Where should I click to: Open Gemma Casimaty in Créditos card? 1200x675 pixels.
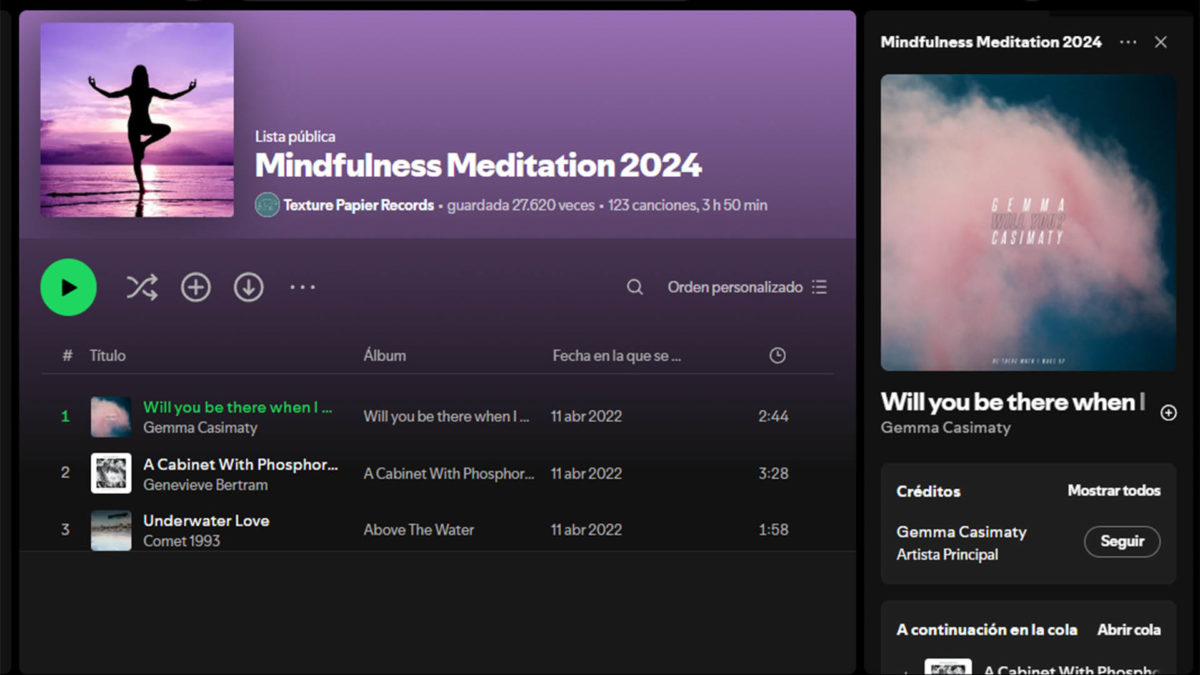tap(961, 532)
